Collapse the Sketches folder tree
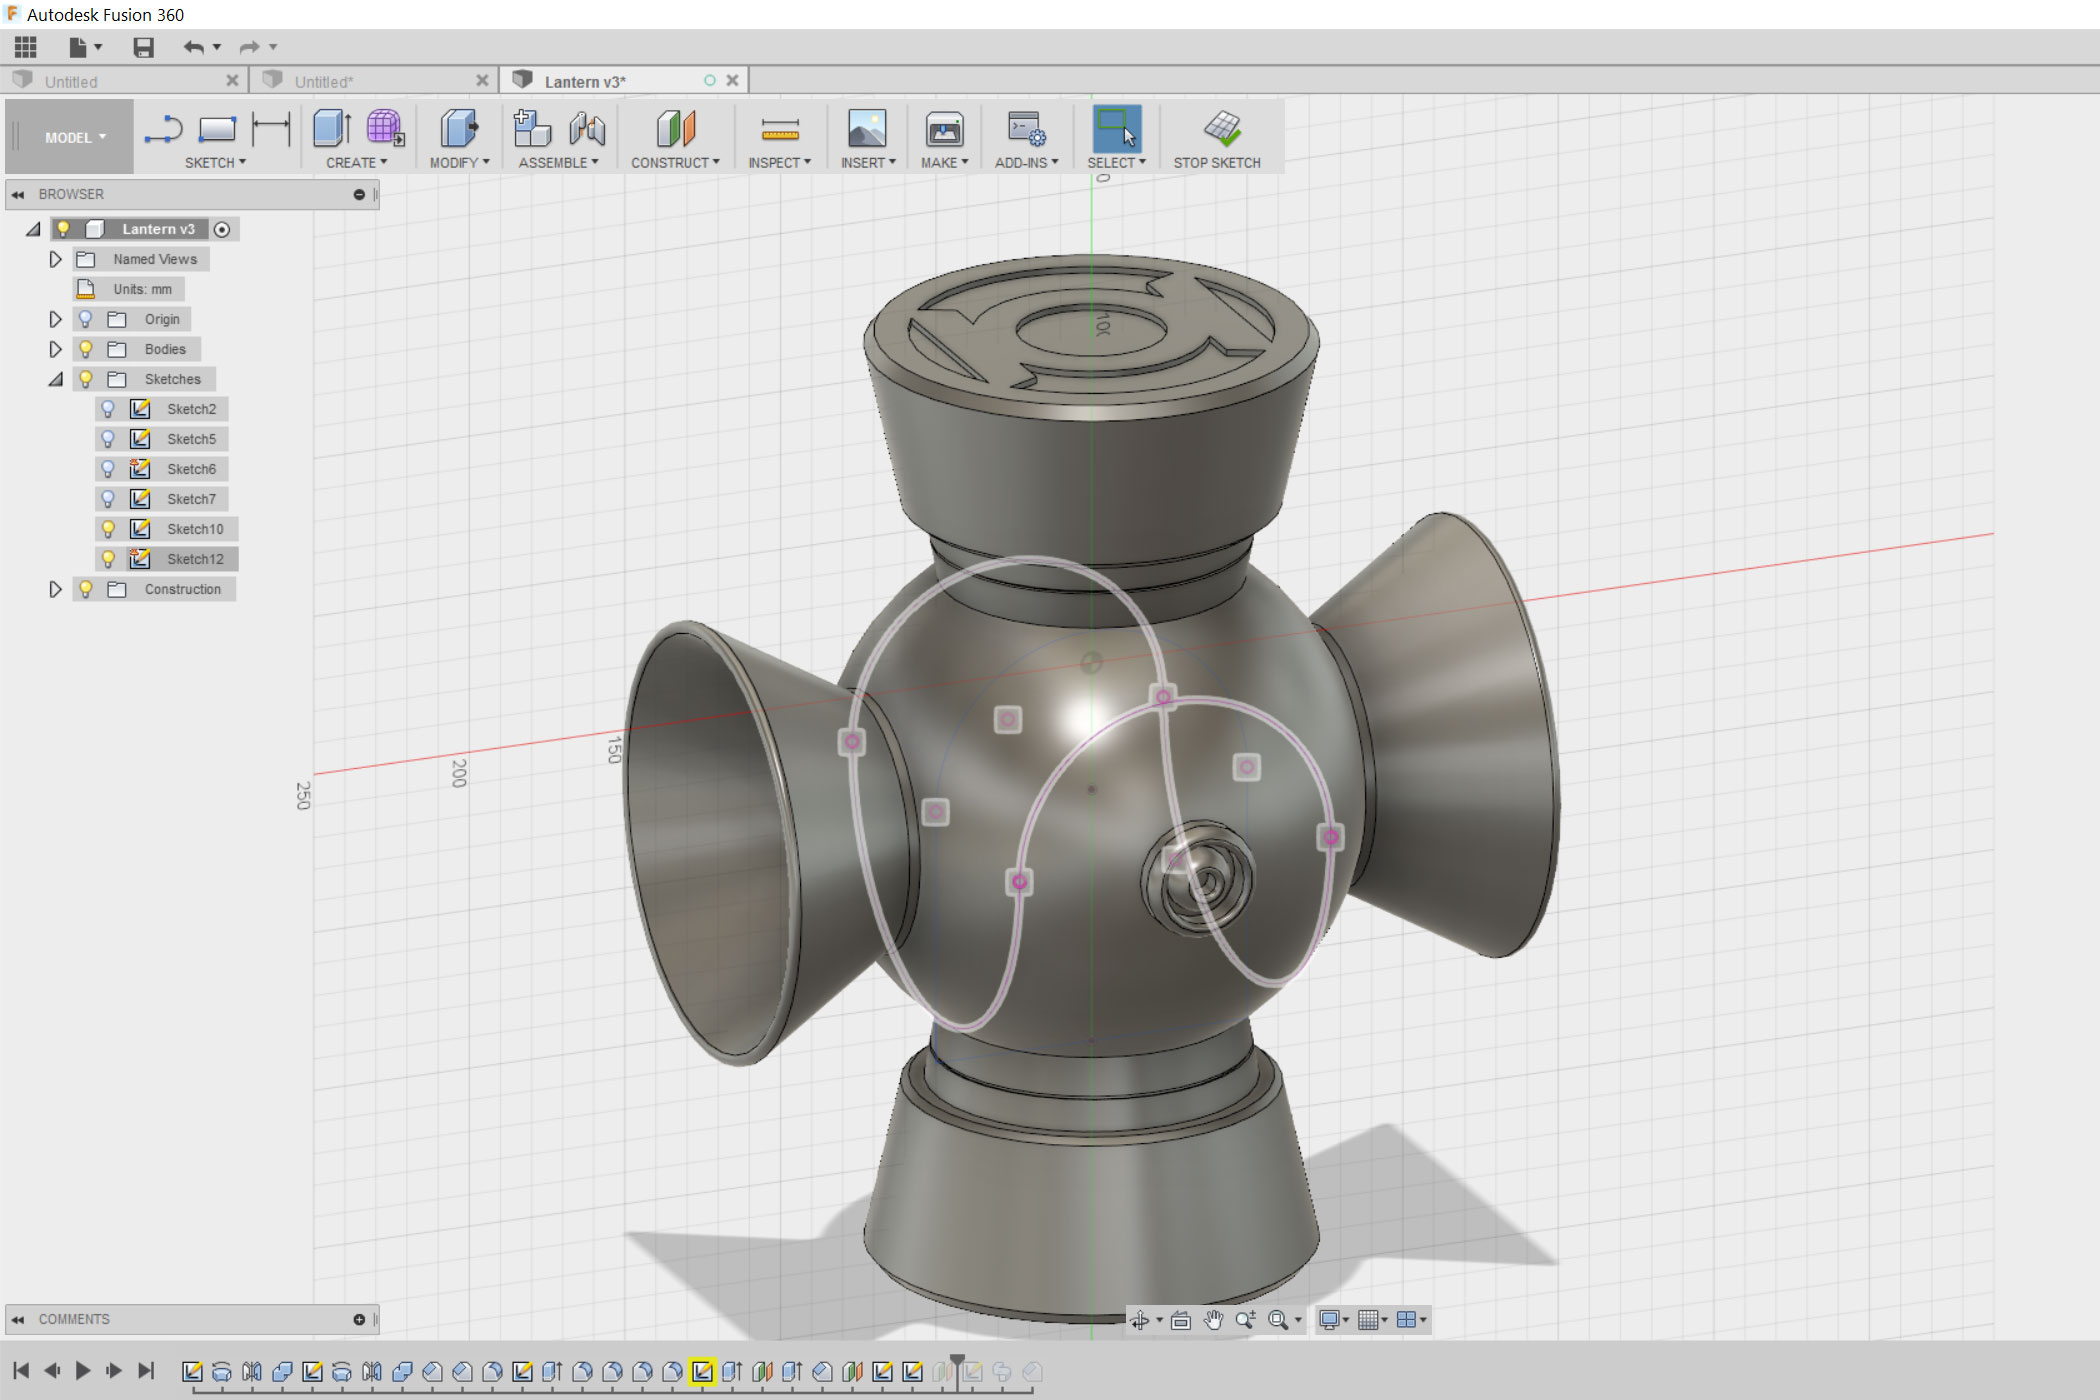2100x1400 pixels. click(x=56, y=379)
